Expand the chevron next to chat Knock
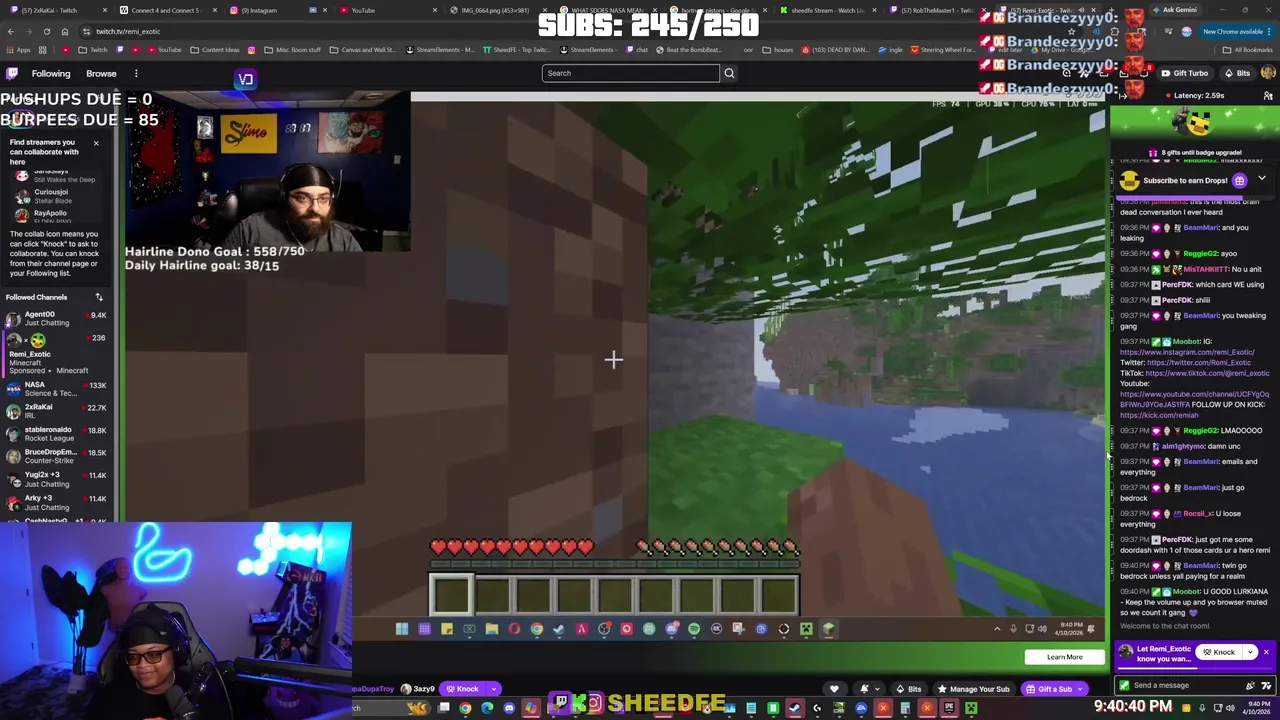This screenshot has height=720, width=1280. click(x=1250, y=652)
